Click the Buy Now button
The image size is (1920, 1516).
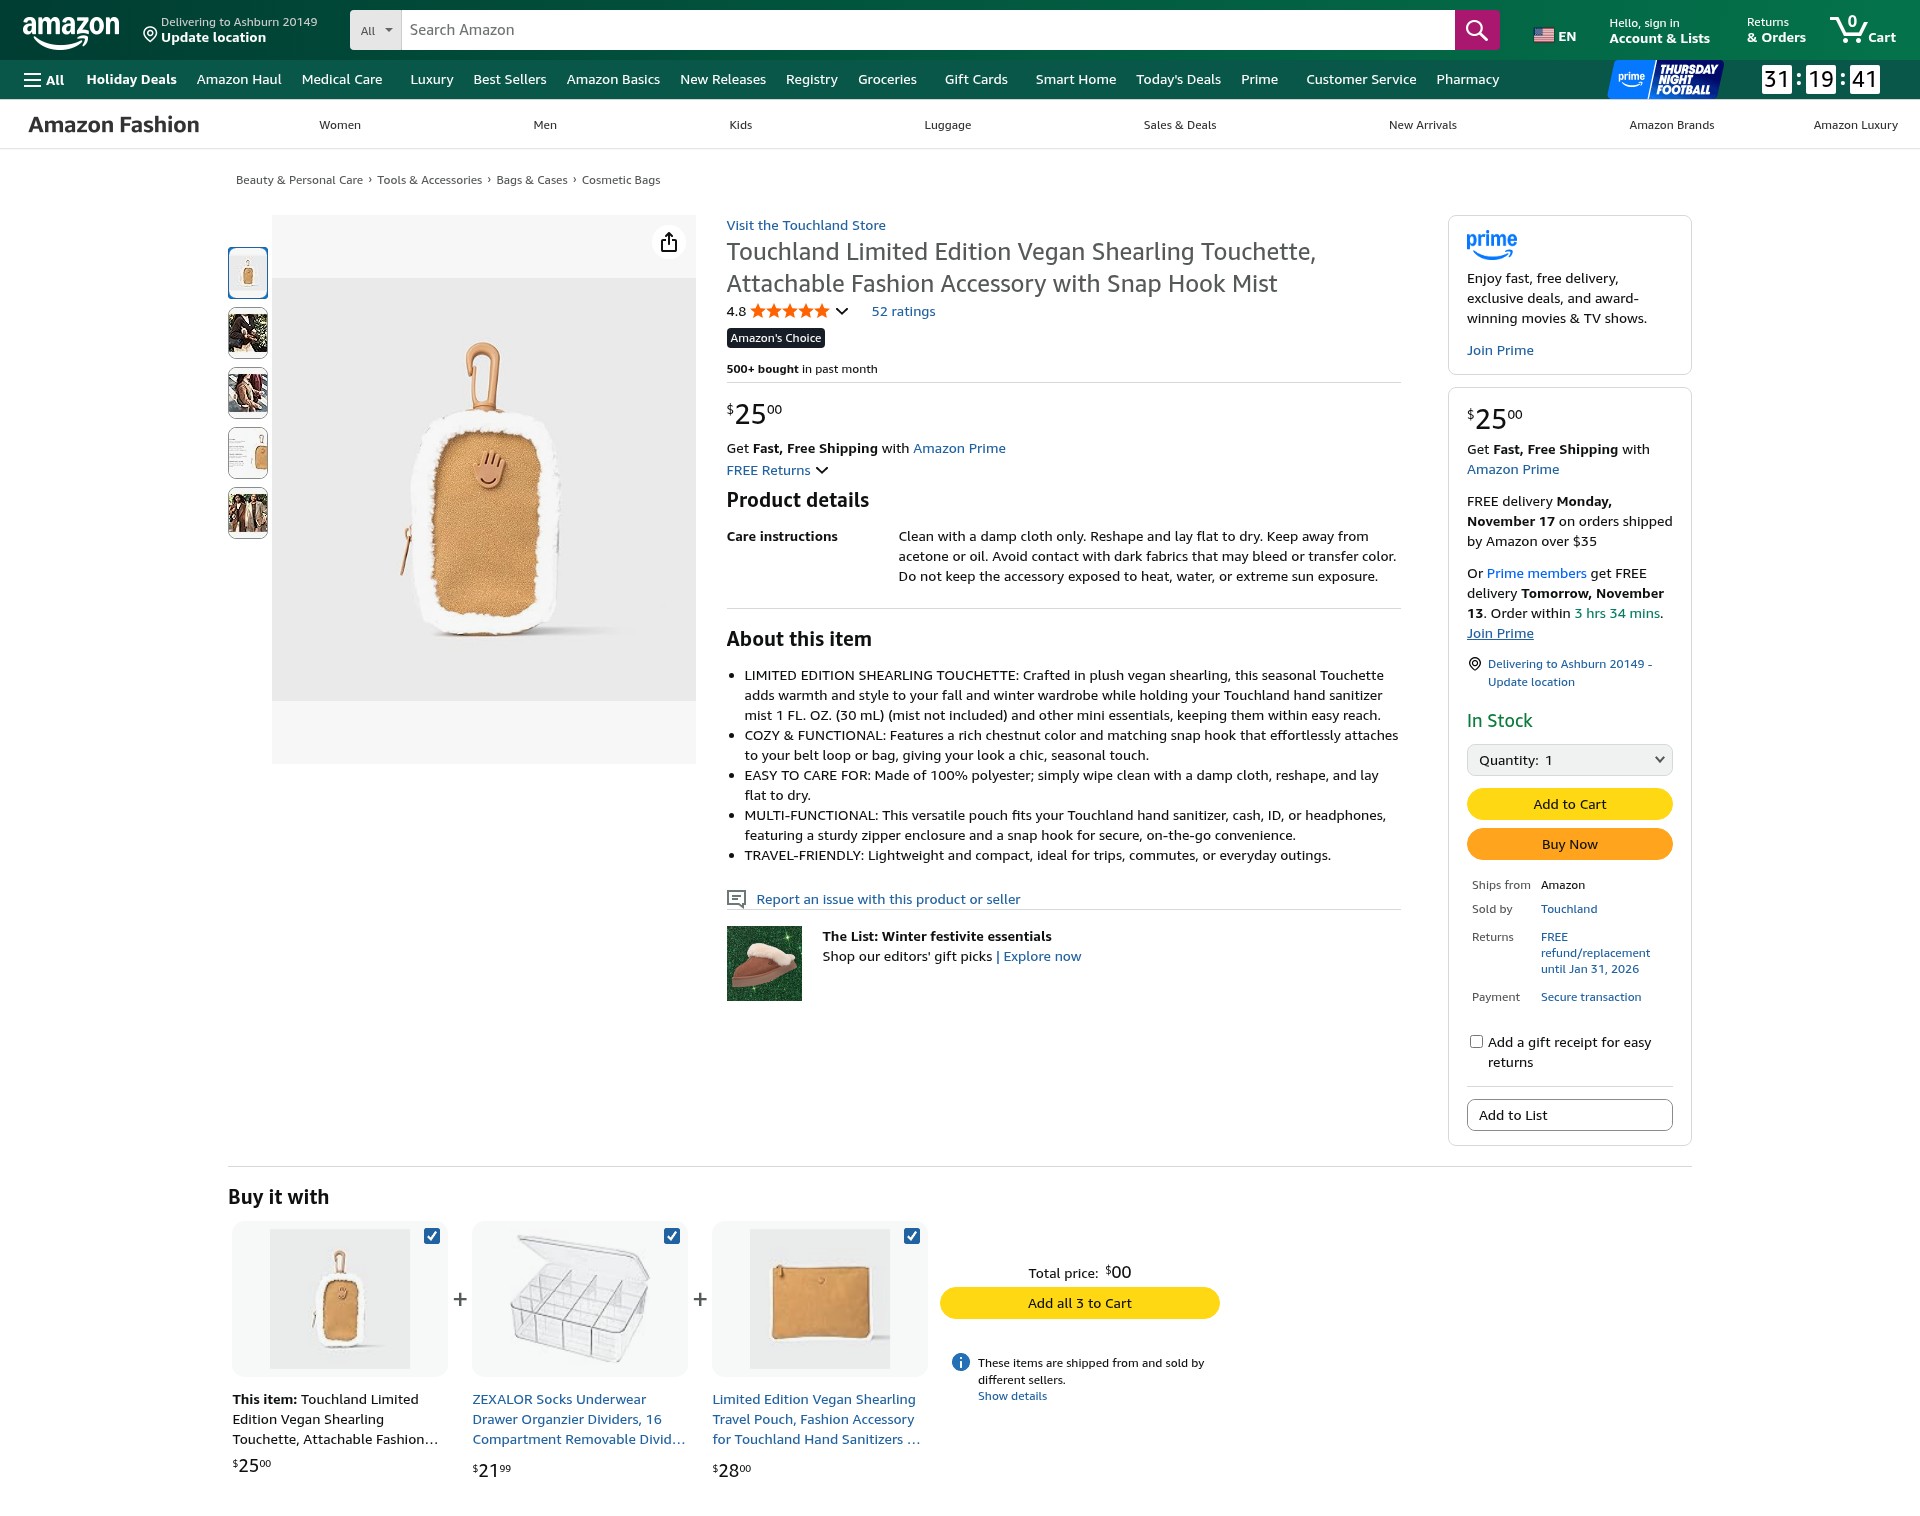point(1569,844)
